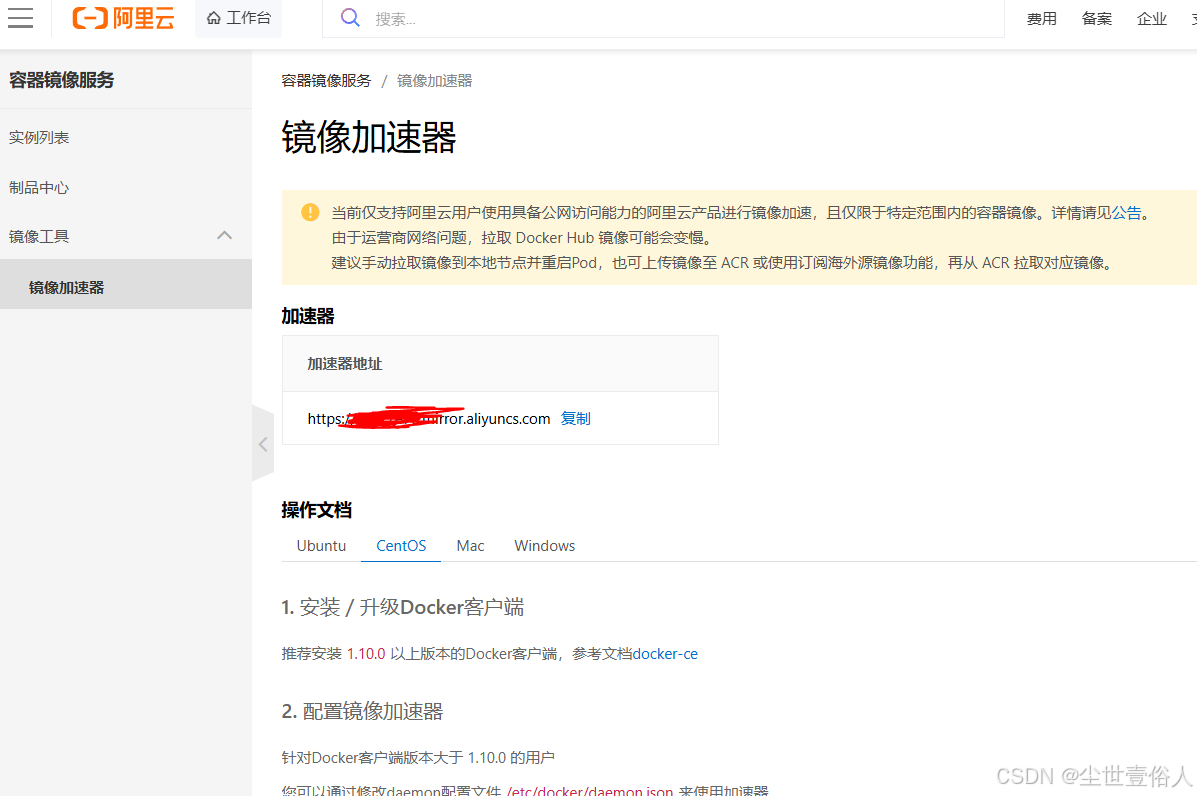Image resolution: width=1197 pixels, height=796 pixels.
Task: Open the docker-ce documentation link
Action: coord(665,654)
